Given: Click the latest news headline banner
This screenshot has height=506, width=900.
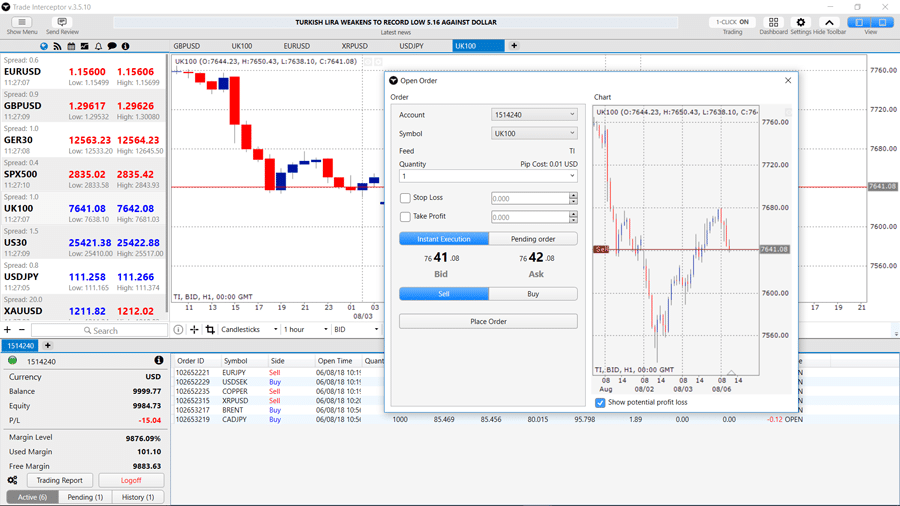Looking at the screenshot, I should coord(395,22).
